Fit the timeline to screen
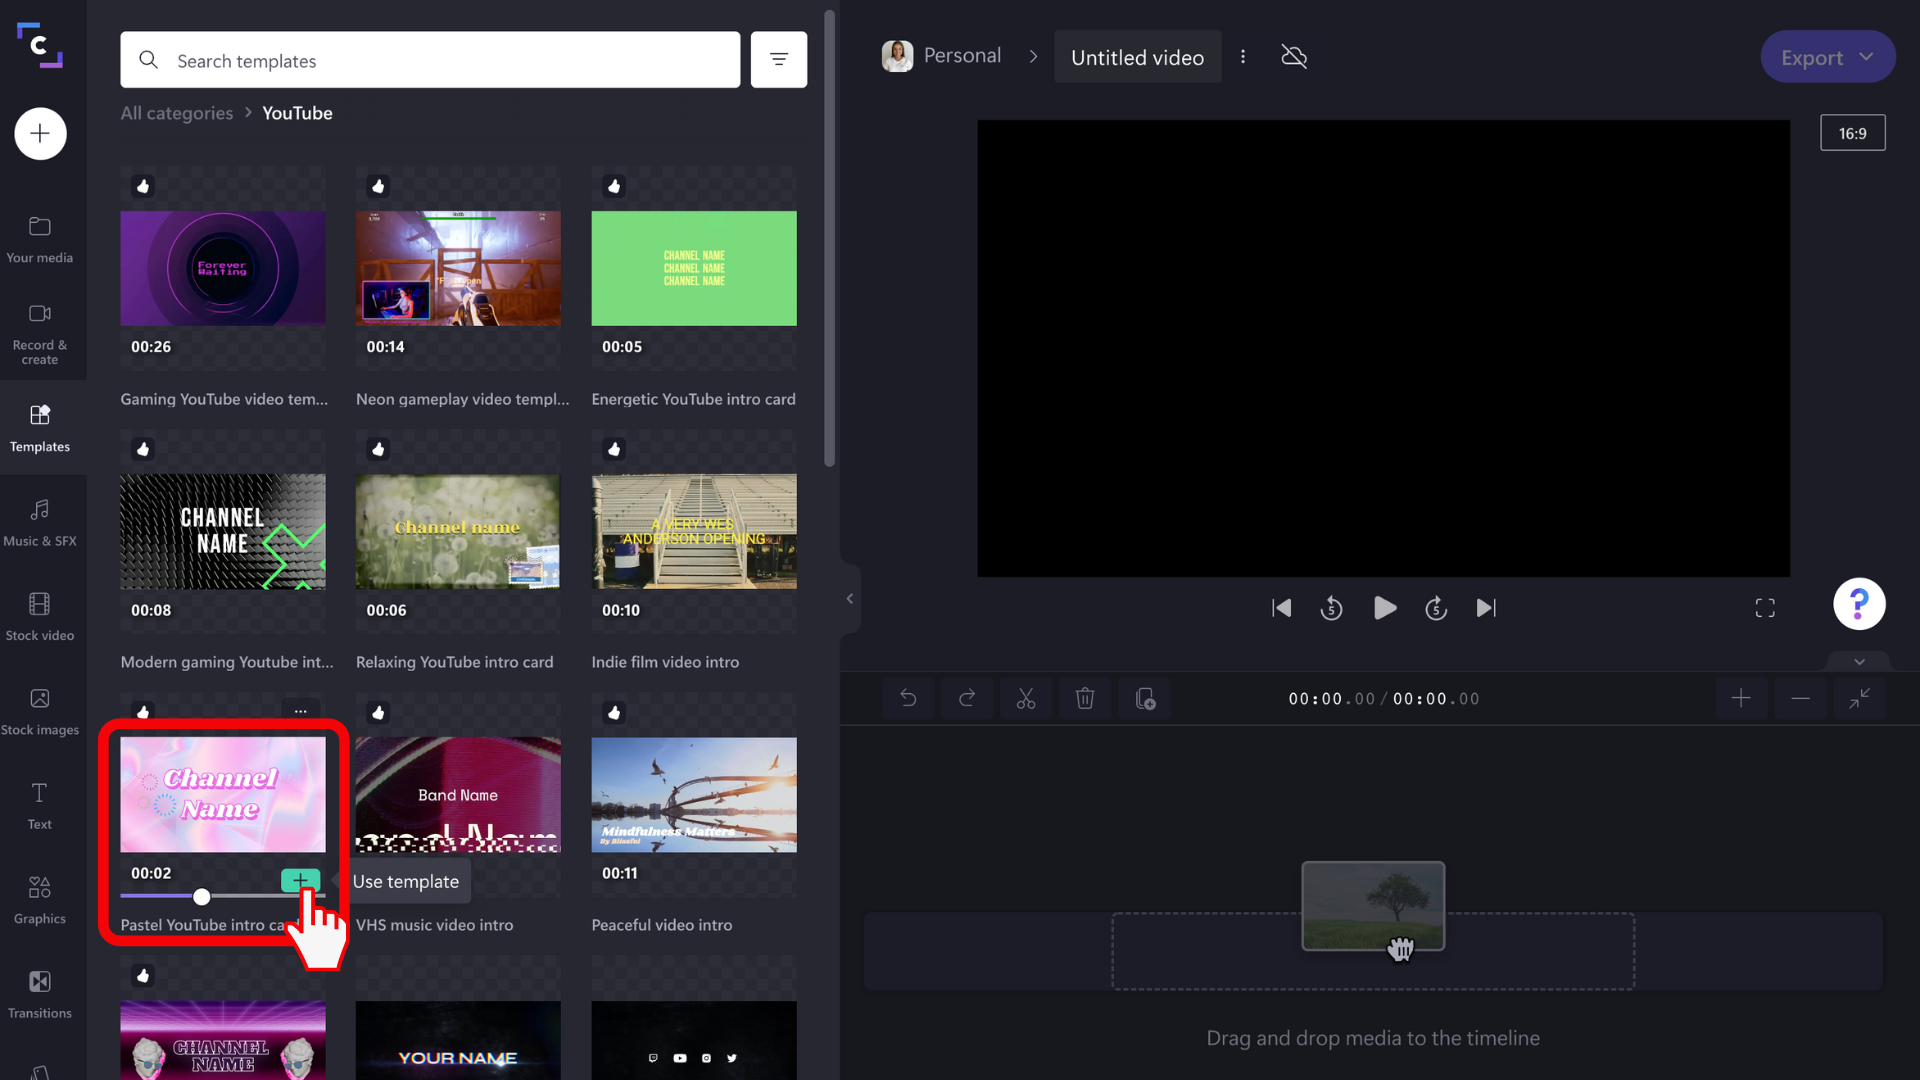This screenshot has height=1080, width=1920. tap(1859, 698)
